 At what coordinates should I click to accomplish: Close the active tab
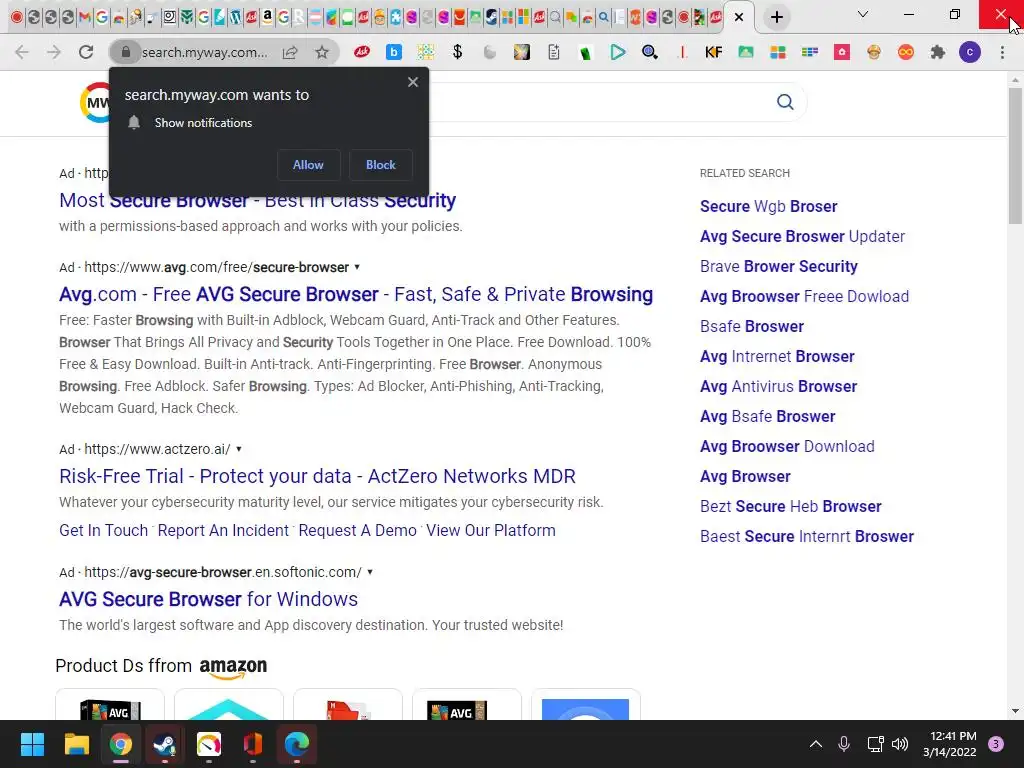coord(739,17)
